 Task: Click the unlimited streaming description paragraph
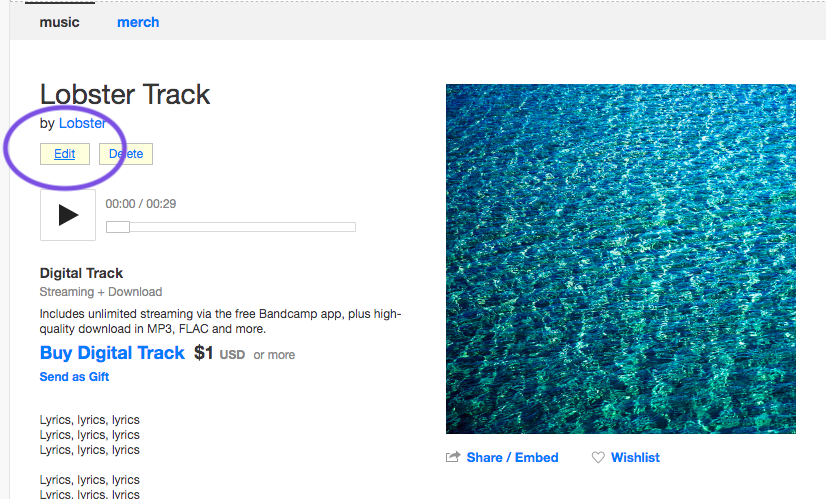(220, 321)
